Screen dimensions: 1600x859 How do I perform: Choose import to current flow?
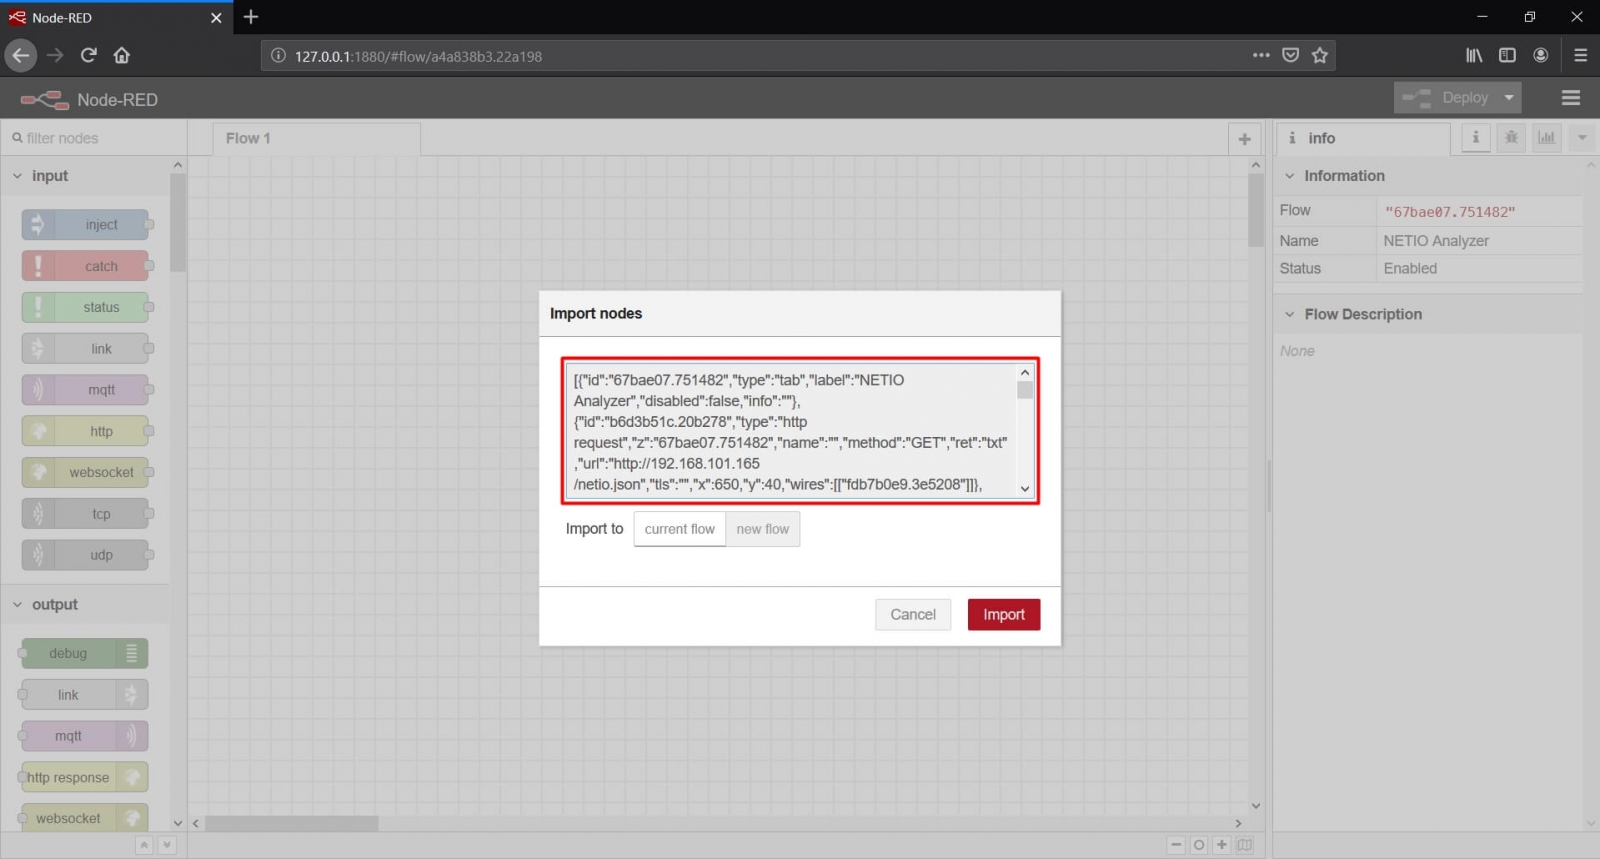(x=680, y=529)
